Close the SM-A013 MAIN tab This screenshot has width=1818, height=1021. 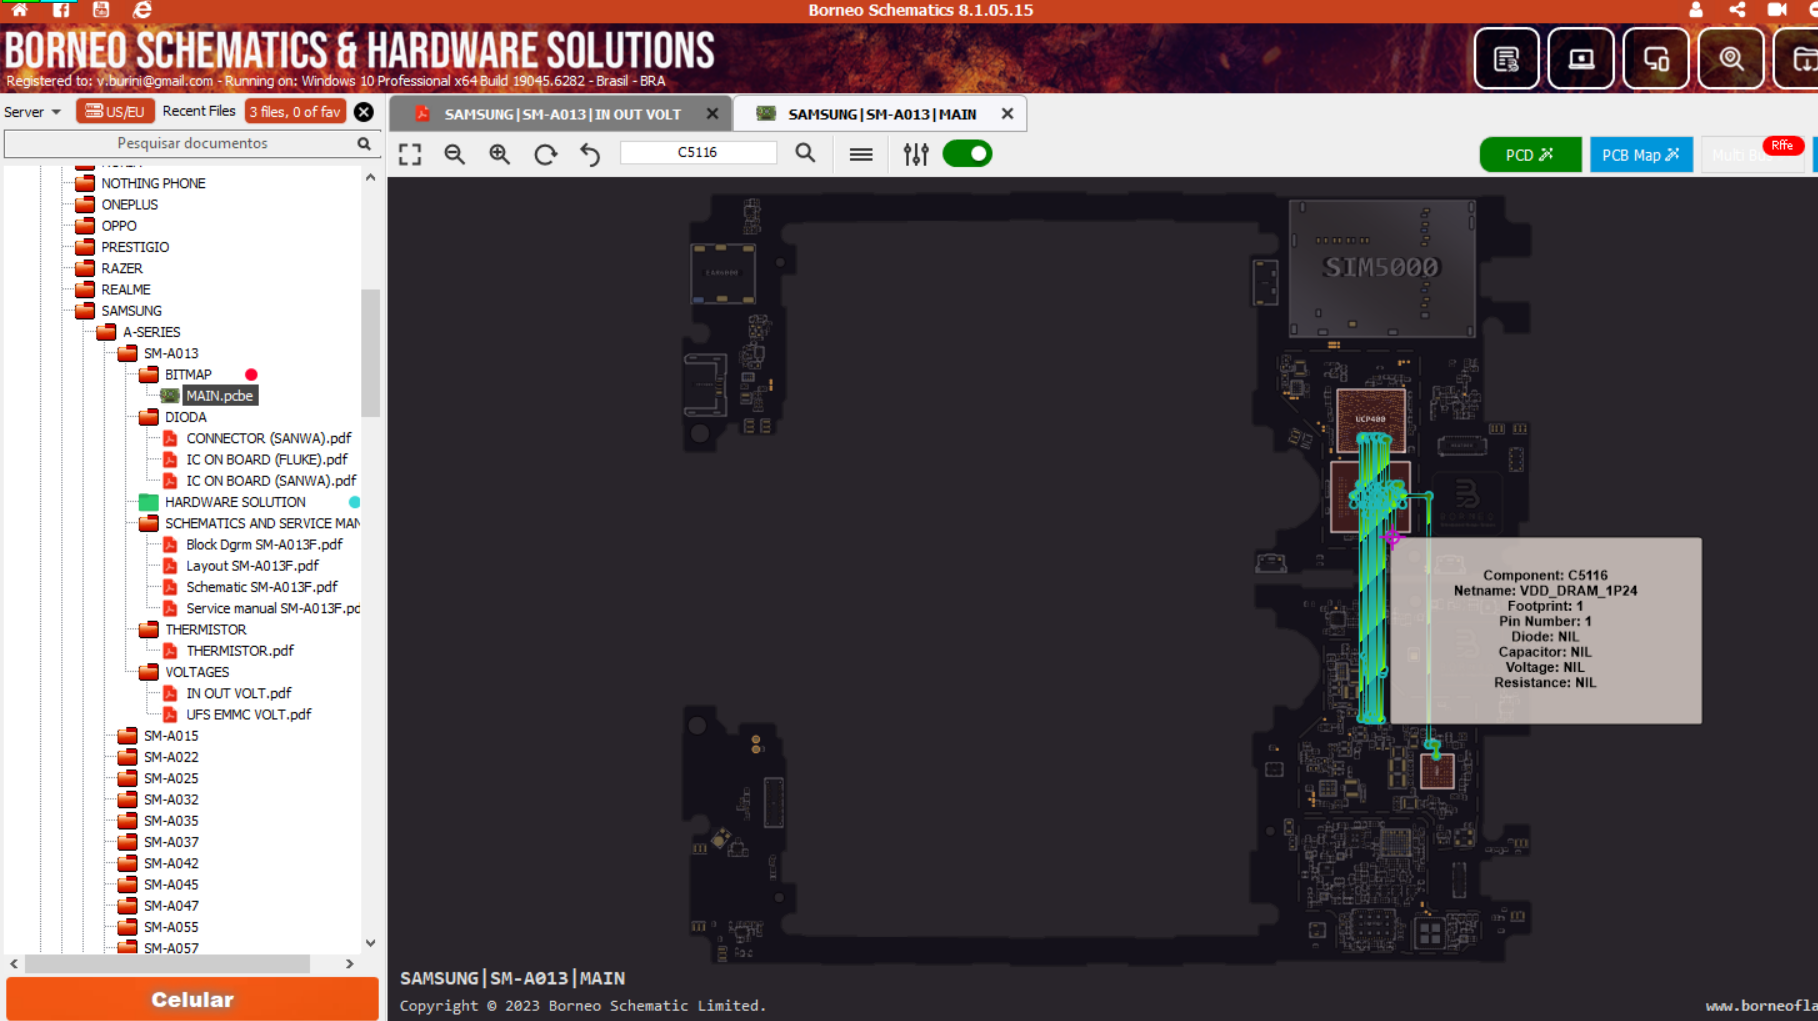pos(1007,114)
